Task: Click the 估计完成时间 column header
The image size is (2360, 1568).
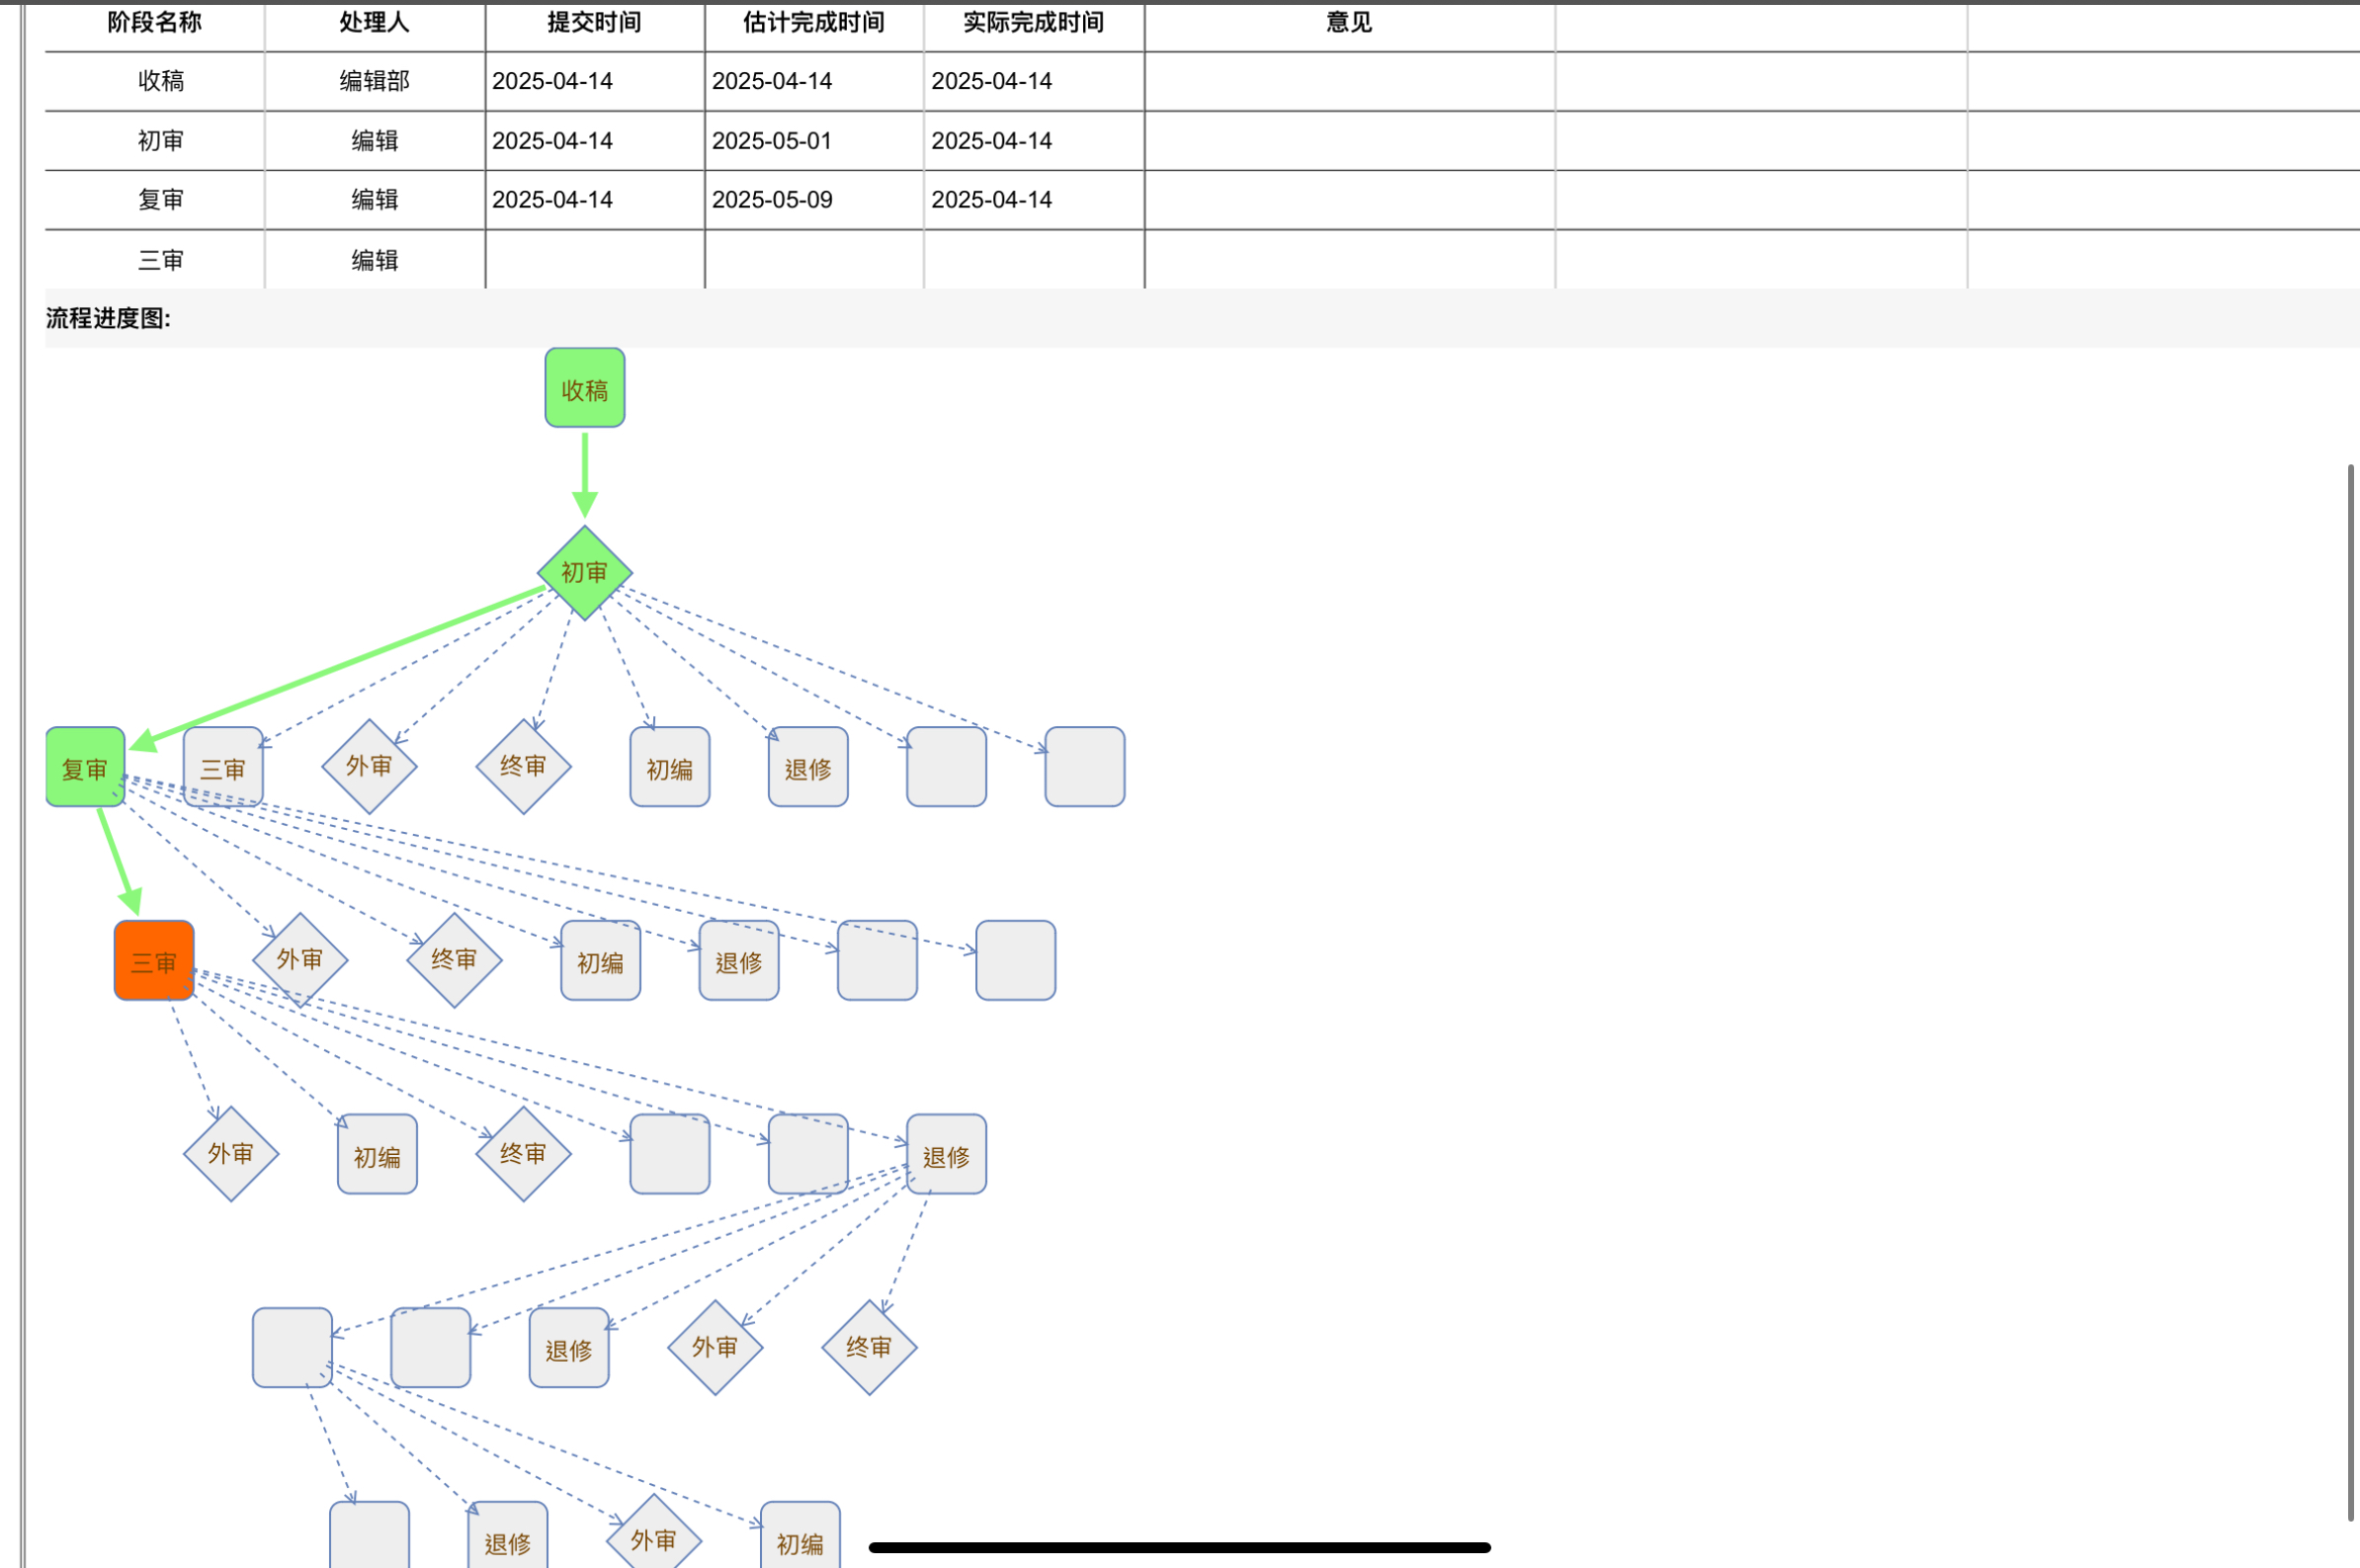Action: (813, 23)
